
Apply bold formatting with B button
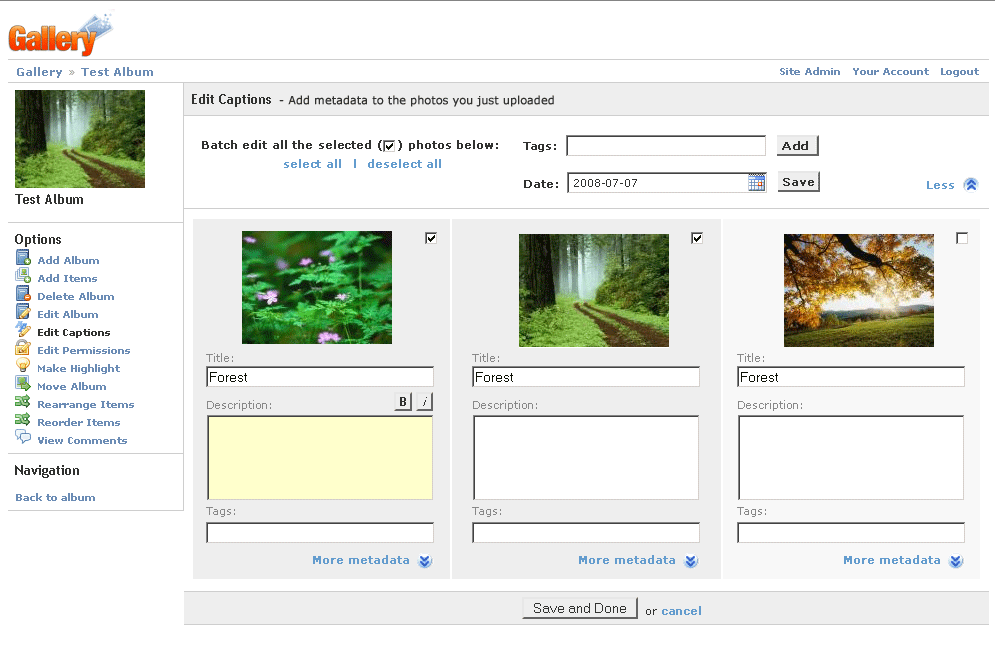403,402
